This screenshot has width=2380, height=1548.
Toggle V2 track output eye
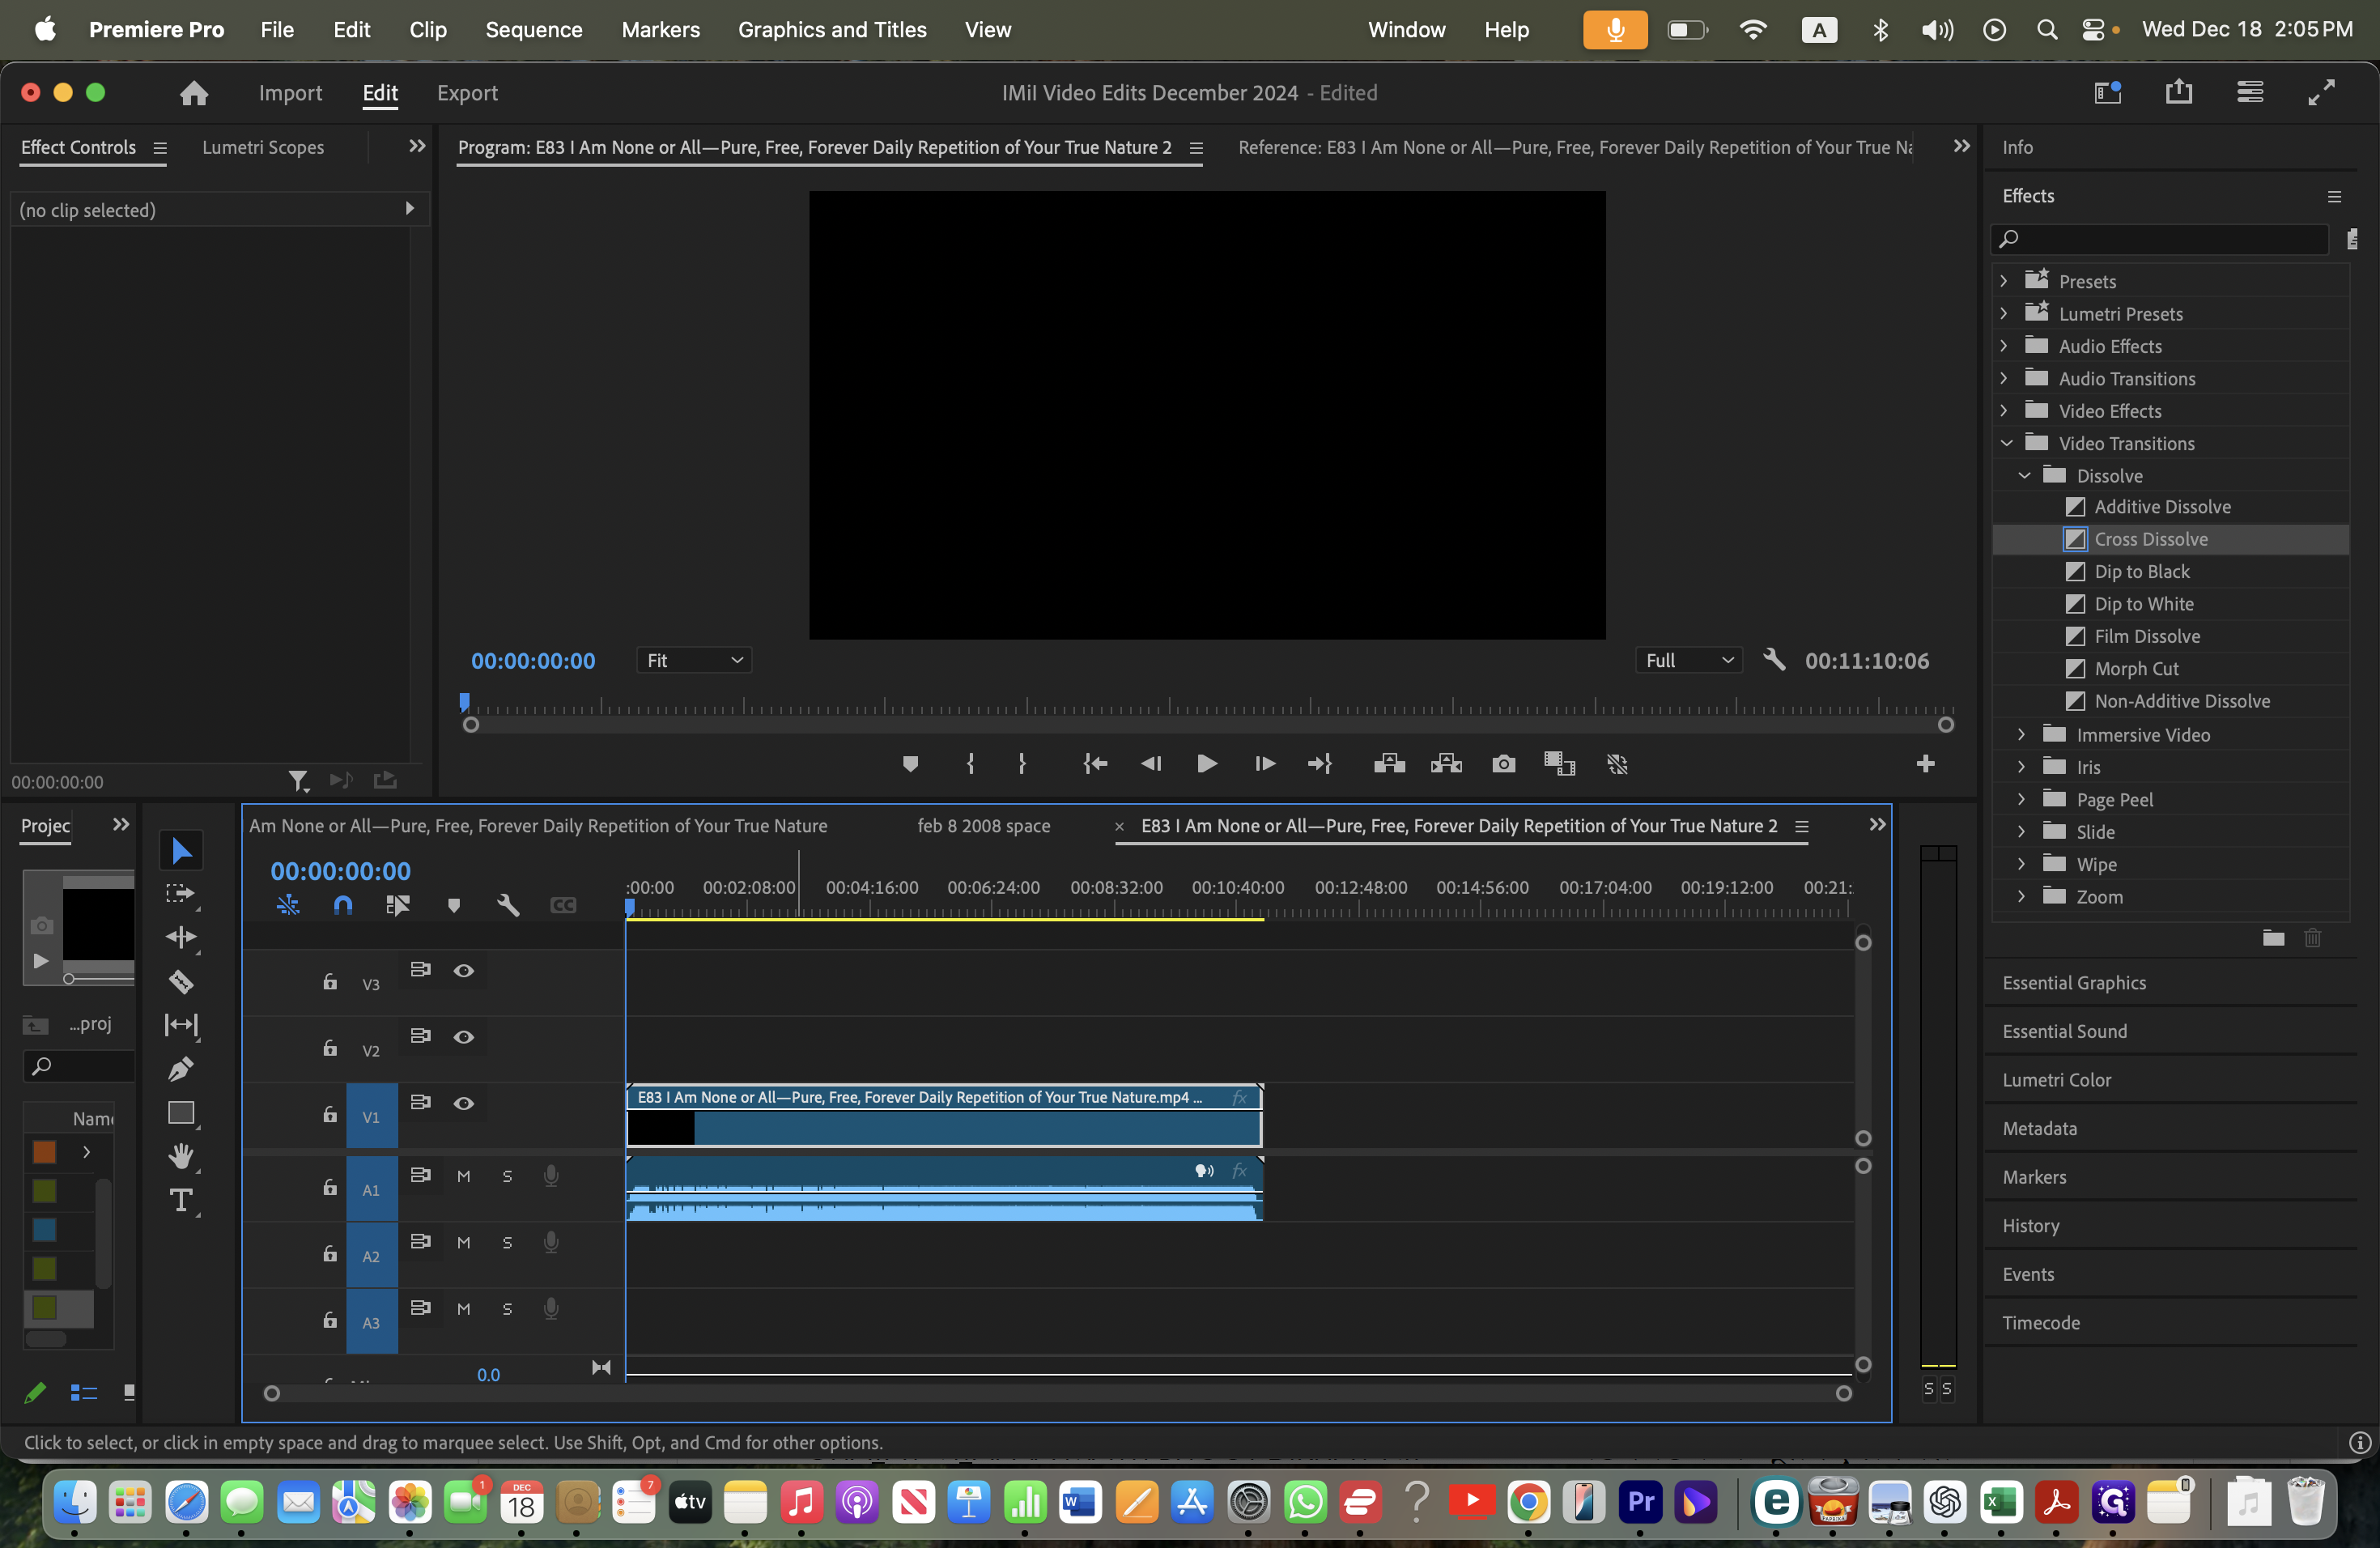pyautogui.click(x=463, y=1037)
